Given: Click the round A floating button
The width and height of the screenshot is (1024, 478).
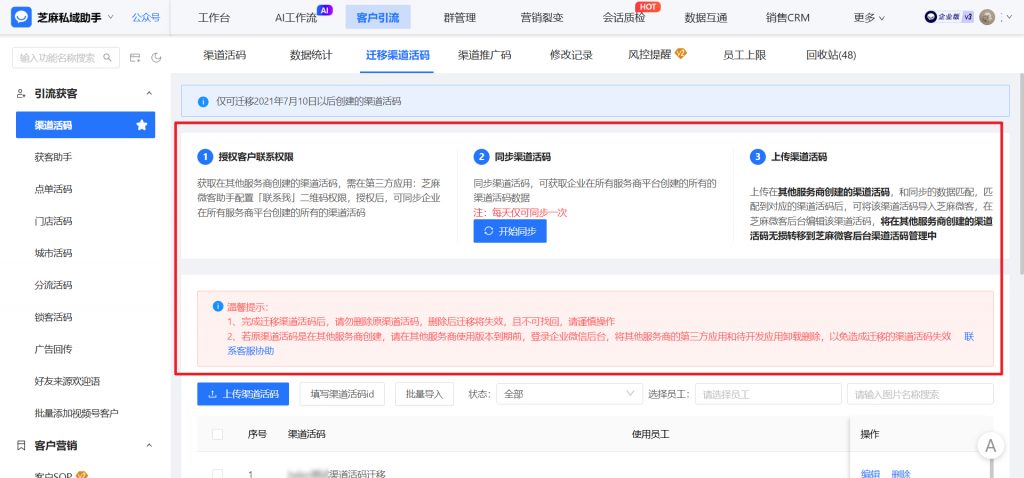Looking at the screenshot, I should pos(991,446).
